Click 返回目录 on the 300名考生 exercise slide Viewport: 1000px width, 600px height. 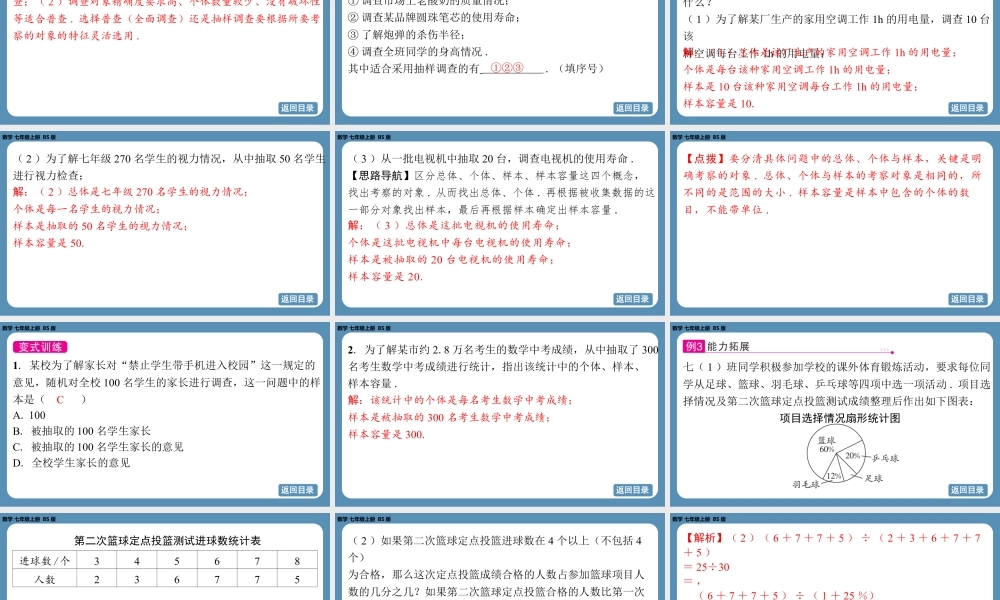[x=632, y=490]
